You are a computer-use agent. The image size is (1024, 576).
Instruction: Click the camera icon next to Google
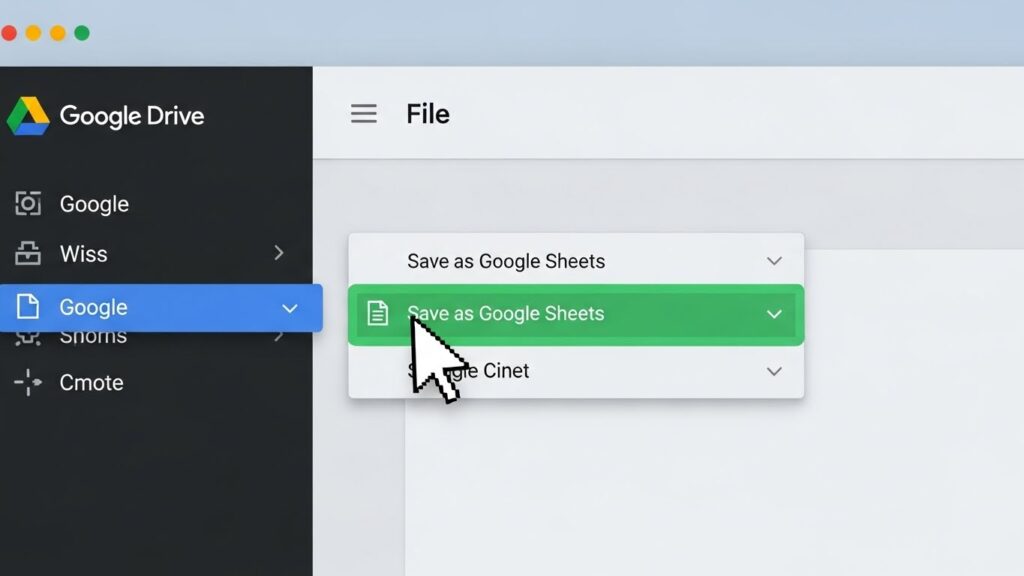[28, 204]
